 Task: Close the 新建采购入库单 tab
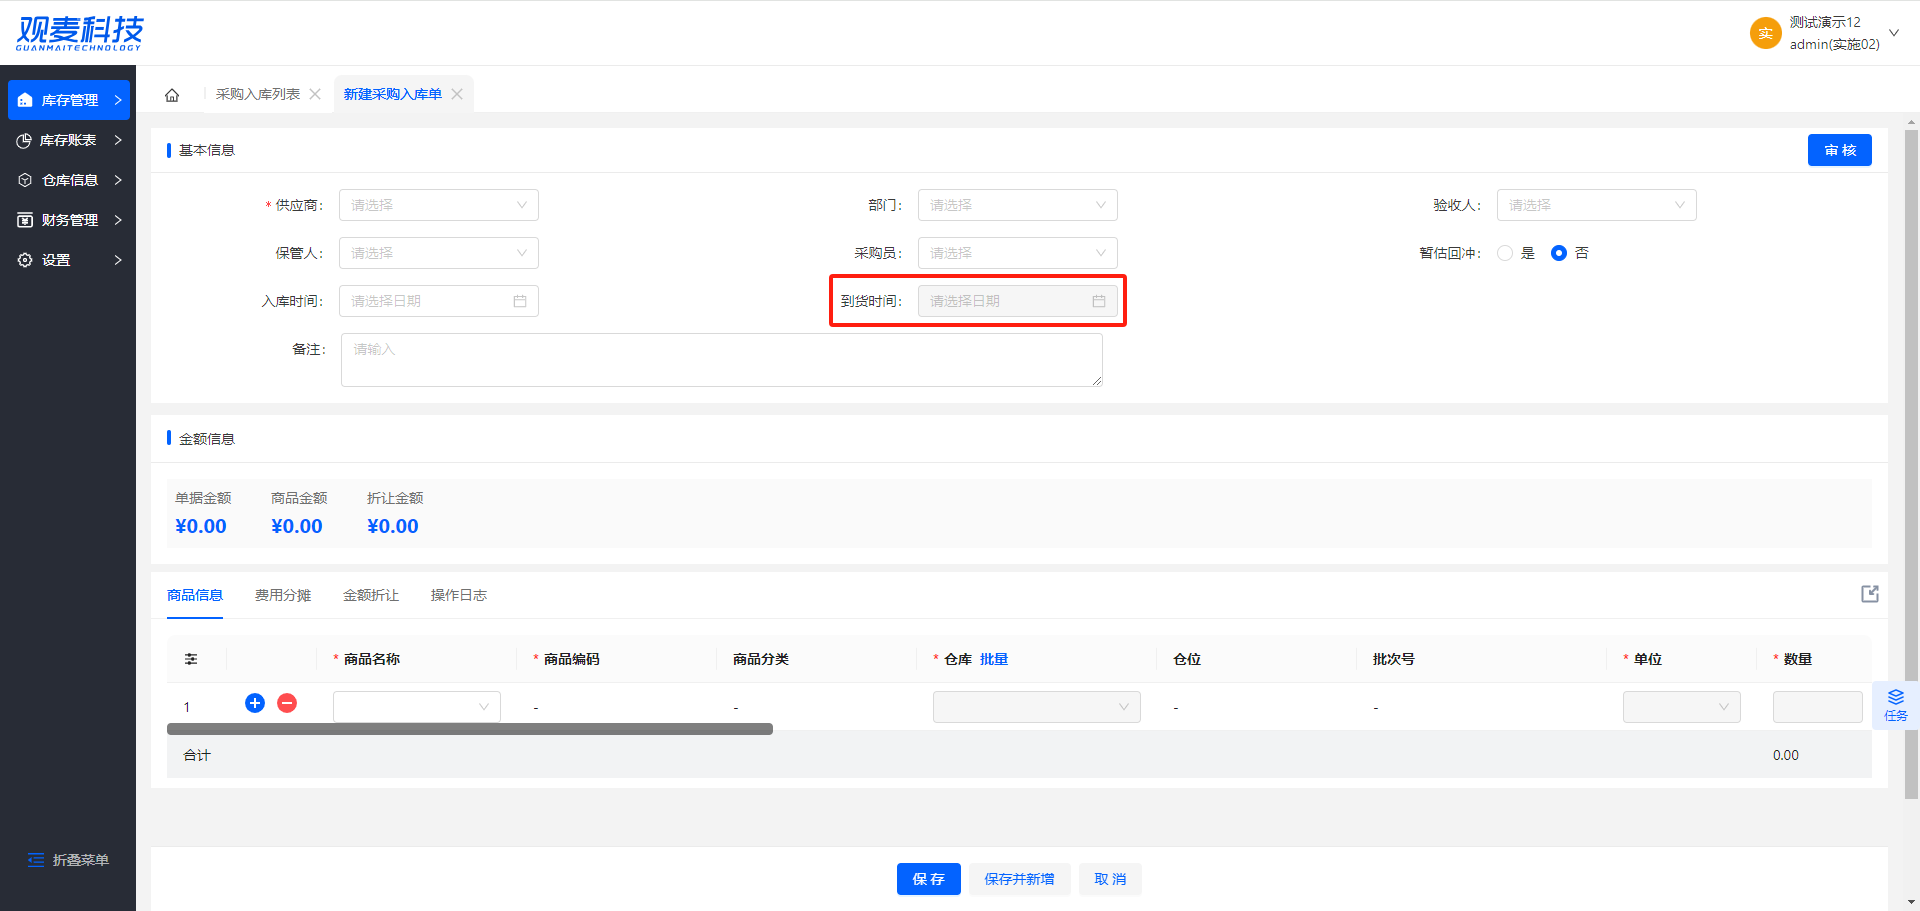457,94
